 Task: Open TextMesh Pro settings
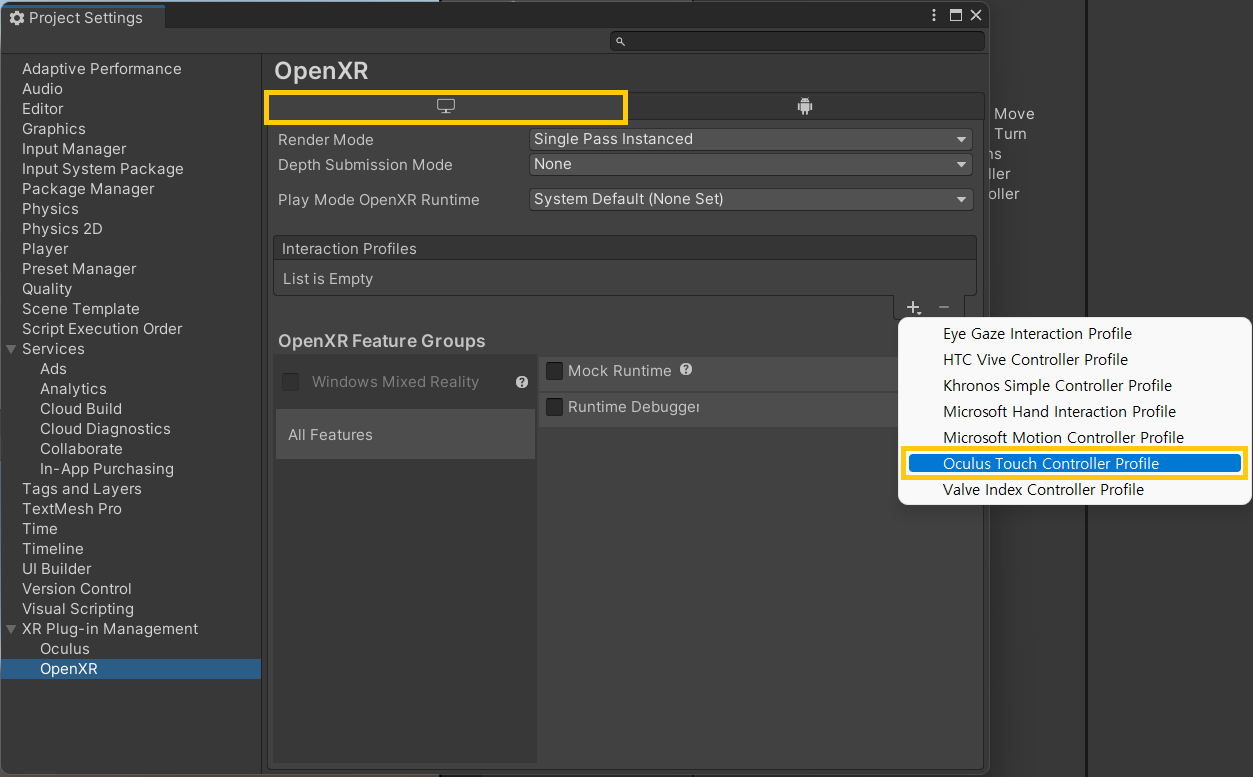[72, 509]
